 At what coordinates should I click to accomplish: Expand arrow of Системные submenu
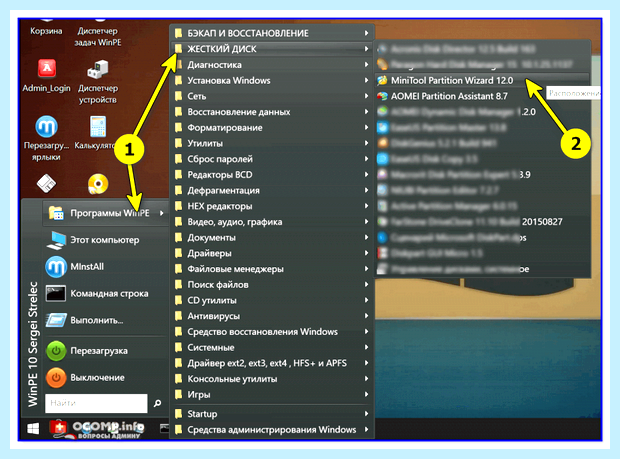tap(367, 347)
